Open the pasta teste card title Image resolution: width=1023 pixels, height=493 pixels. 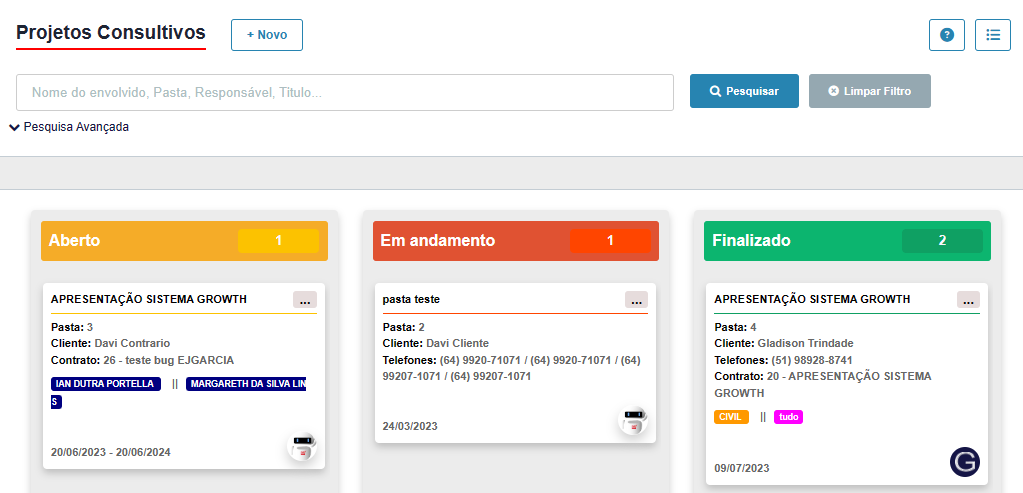pyautogui.click(x=411, y=299)
